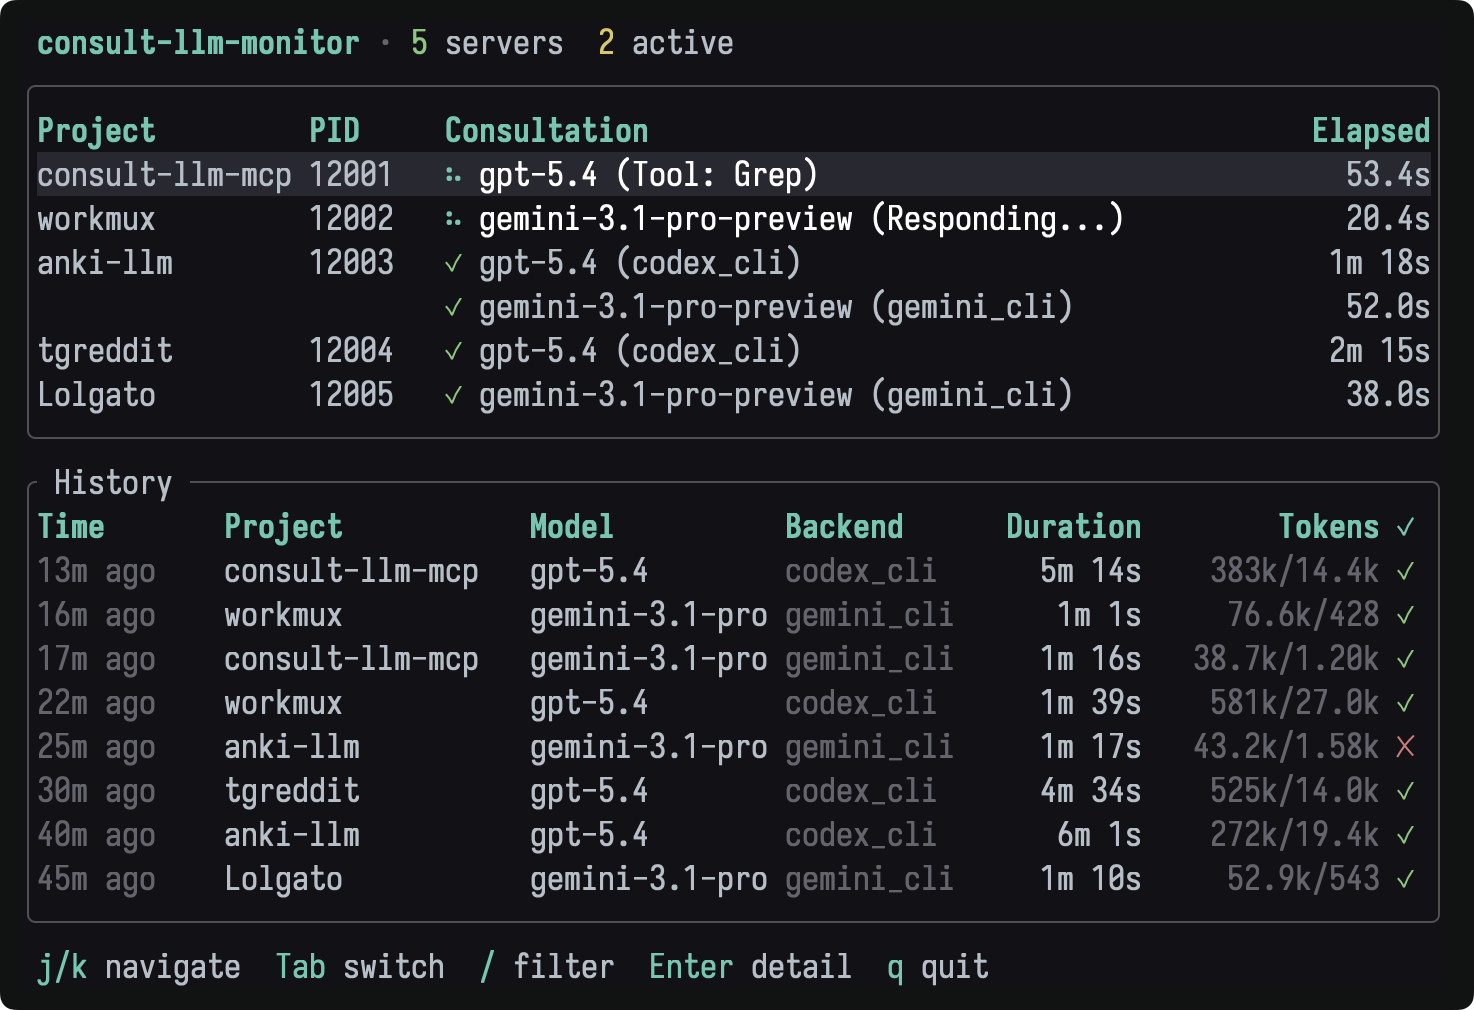Click the checkmark next to tgreddit's gpt-5.4 (codex_cli)
This screenshot has width=1474, height=1010.
pos(454,351)
